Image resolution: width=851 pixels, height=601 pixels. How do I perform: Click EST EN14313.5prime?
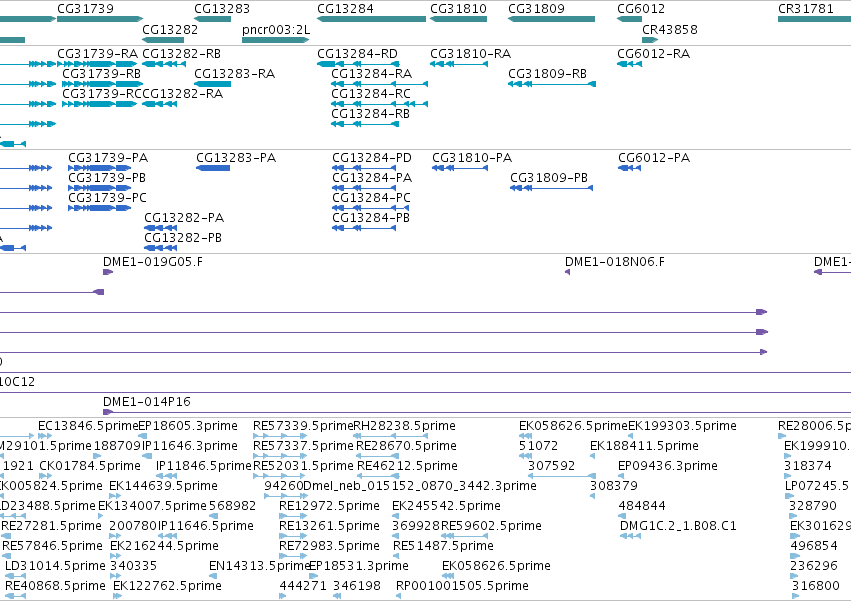pyautogui.click(x=259, y=567)
